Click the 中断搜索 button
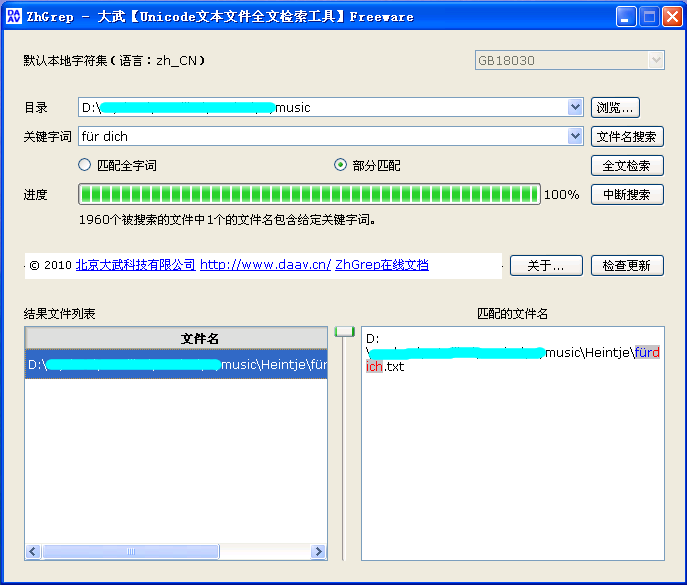687x585 pixels. pos(627,194)
